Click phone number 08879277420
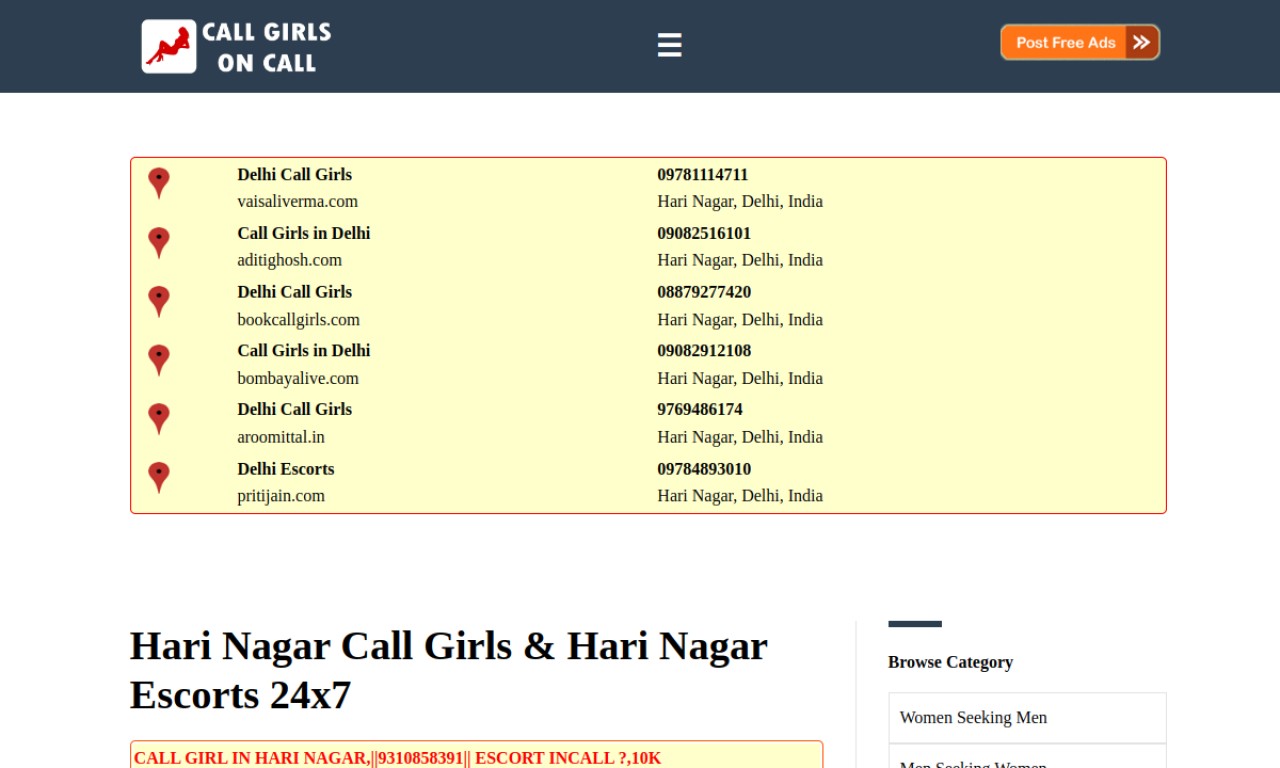Screen dimensions: 1280x768 tap(704, 292)
